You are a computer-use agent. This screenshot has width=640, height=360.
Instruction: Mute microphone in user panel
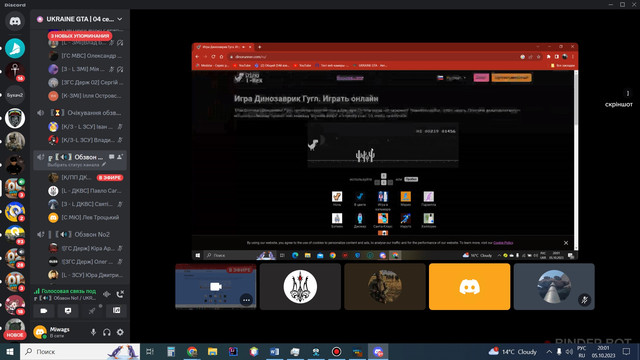pyautogui.click(x=93, y=332)
